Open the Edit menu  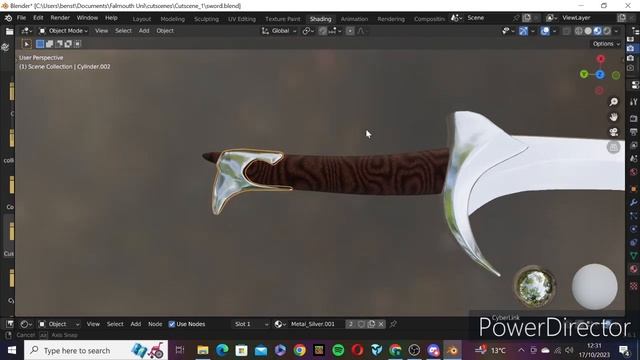pyautogui.click(x=38, y=18)
